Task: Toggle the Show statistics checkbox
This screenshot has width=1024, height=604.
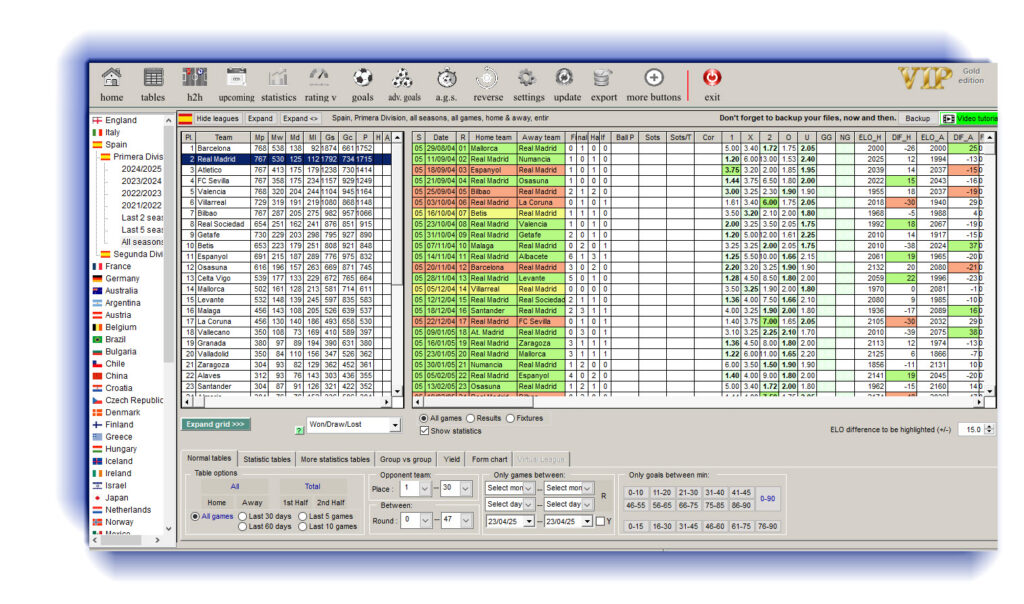Action: (424, 431)
